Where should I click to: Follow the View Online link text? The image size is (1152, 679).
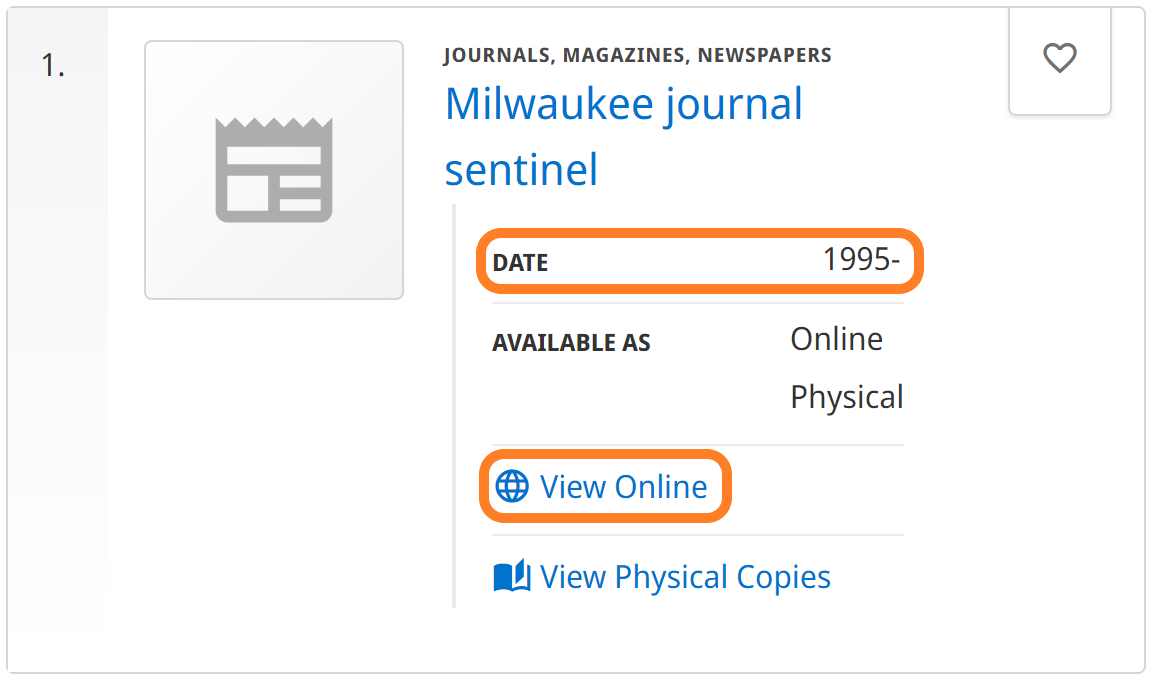click(623, 487)
